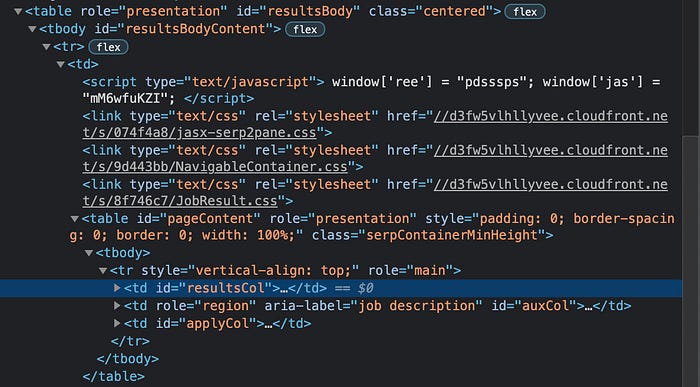Select the closing </tr> tag line
The width and height of the screenshot is (700, 387).
pos(130,341)
